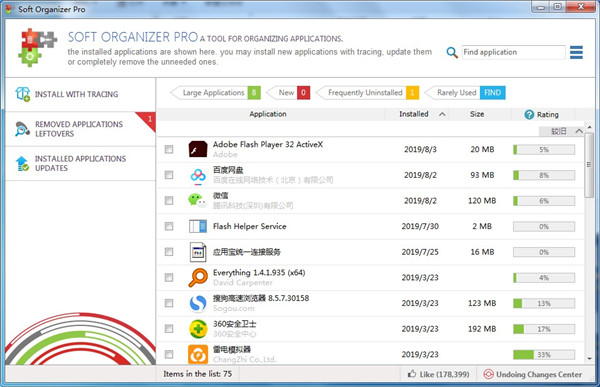600x387 pixels.
Task: Toggle the Installed column sort arrow
Action: pos(442,114)
